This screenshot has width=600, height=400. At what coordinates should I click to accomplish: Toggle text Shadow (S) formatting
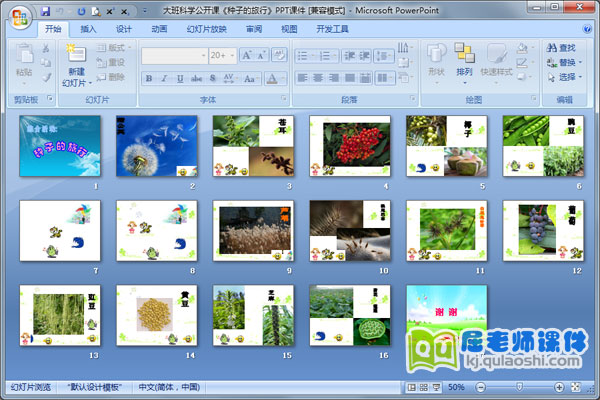click(x=213, y=78)
